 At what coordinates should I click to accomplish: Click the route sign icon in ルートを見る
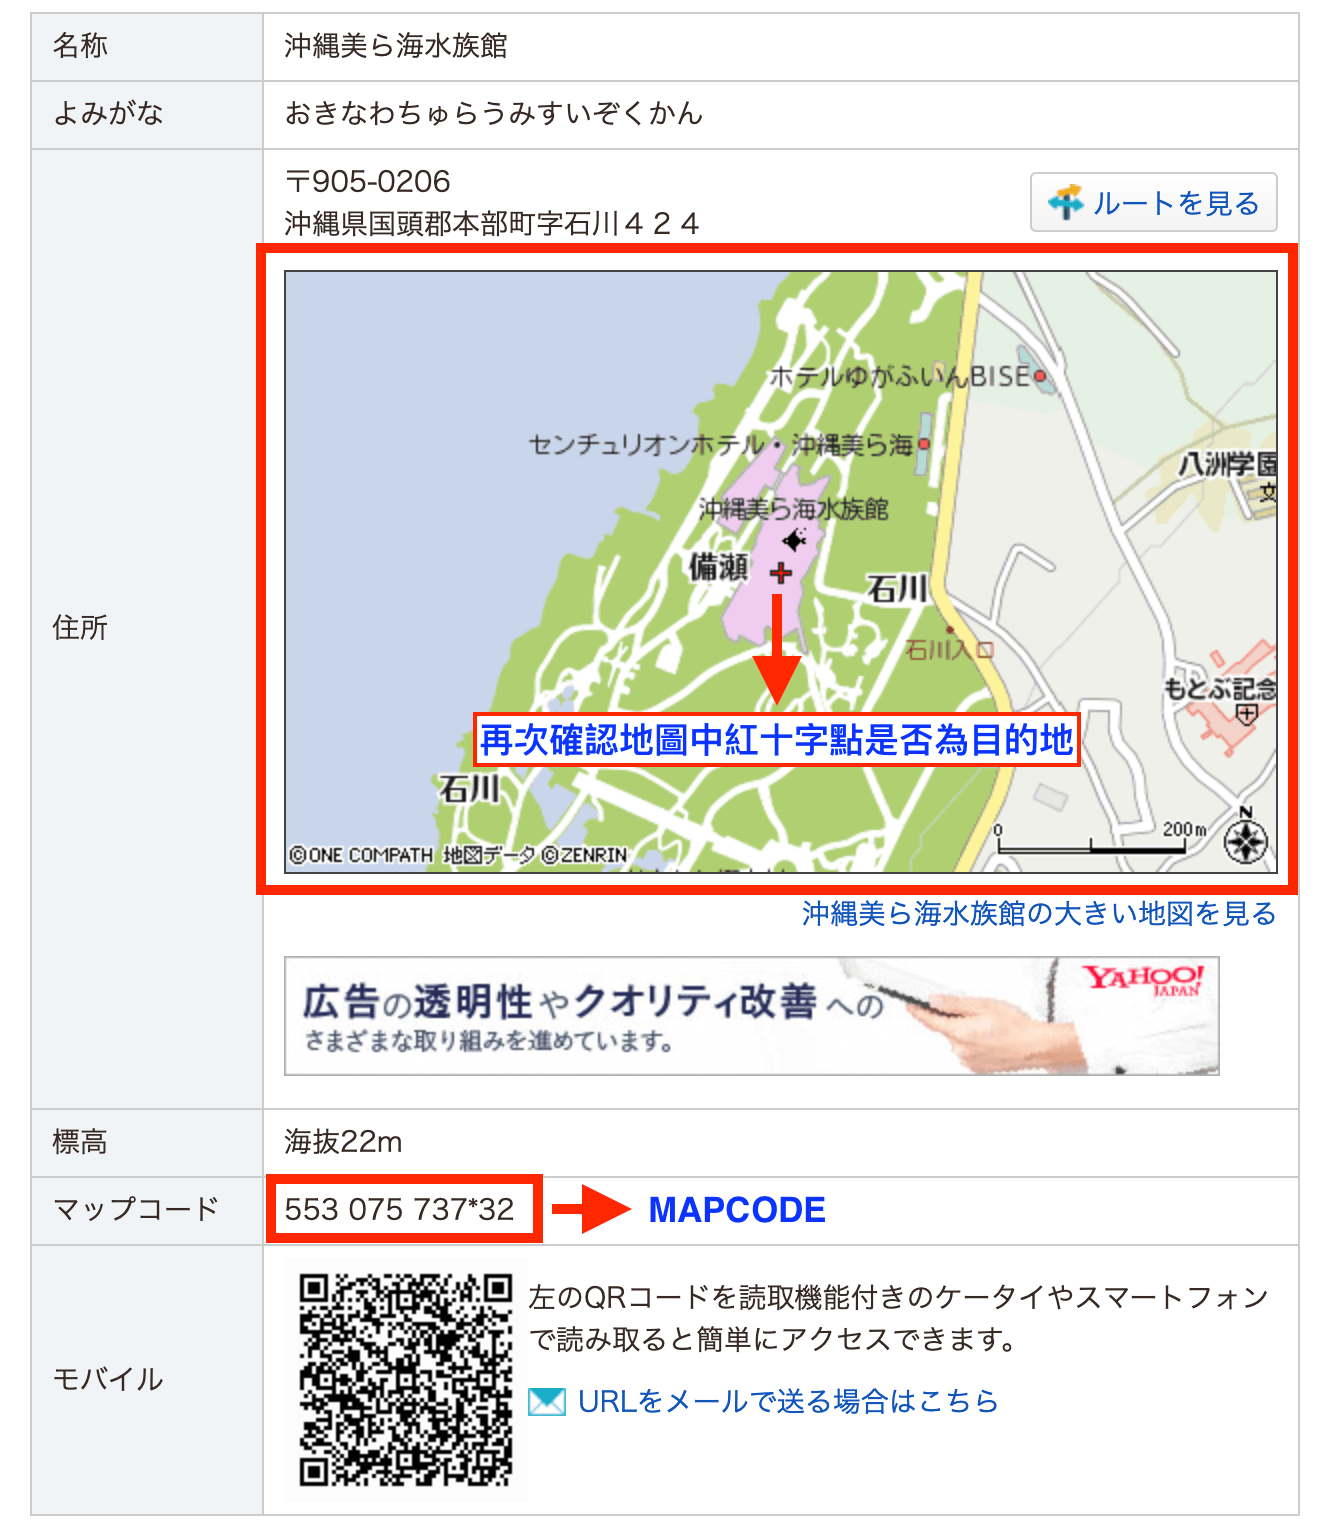(x=1065, y=202)
